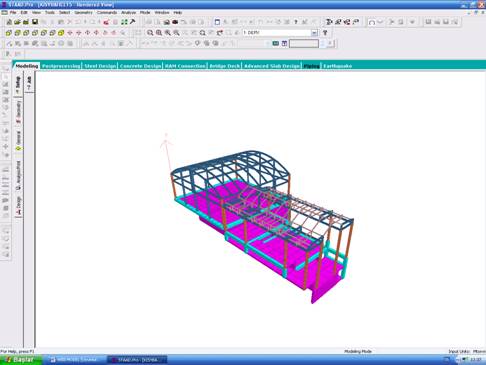Select the Concrete Design tab
486x365 pixels.
point(140,66)
